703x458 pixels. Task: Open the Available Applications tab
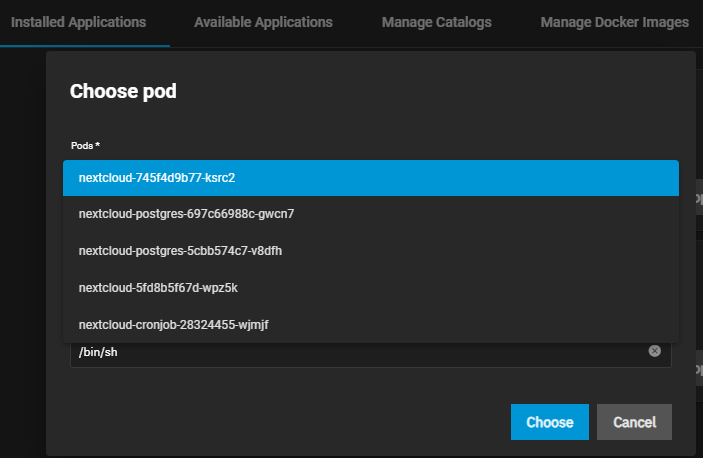pos(263,22)
